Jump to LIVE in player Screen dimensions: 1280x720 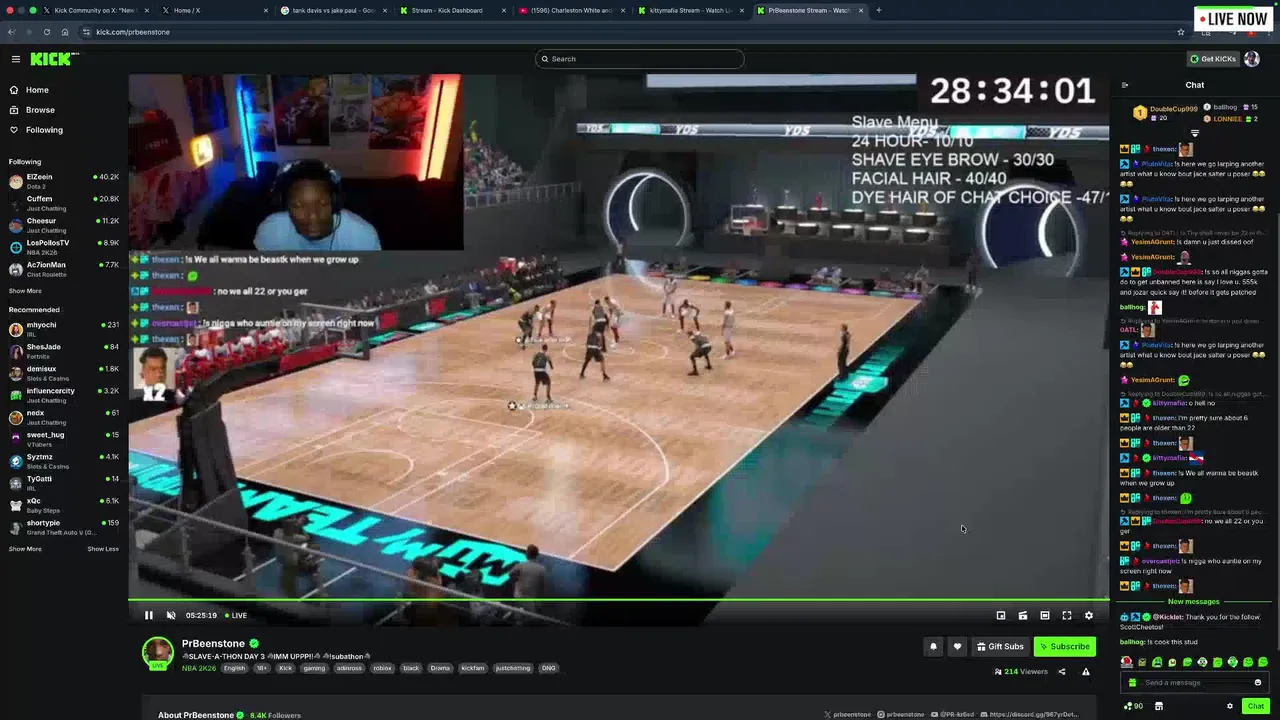pos(236,615)
